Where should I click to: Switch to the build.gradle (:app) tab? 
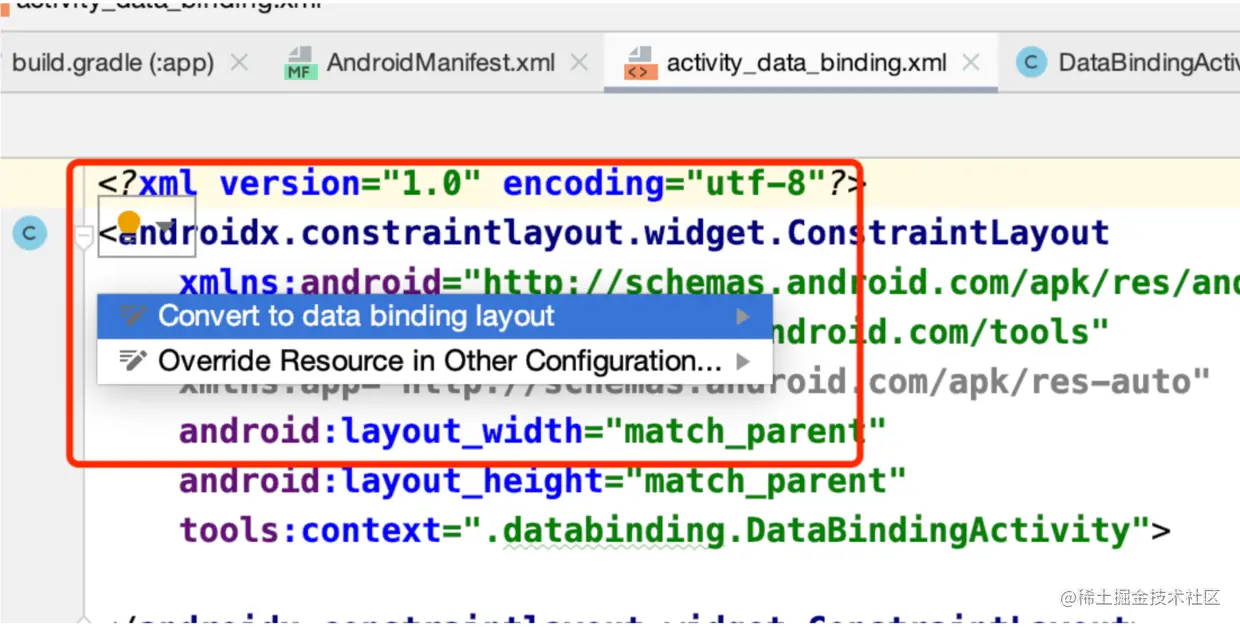click(x=113, y=63)
